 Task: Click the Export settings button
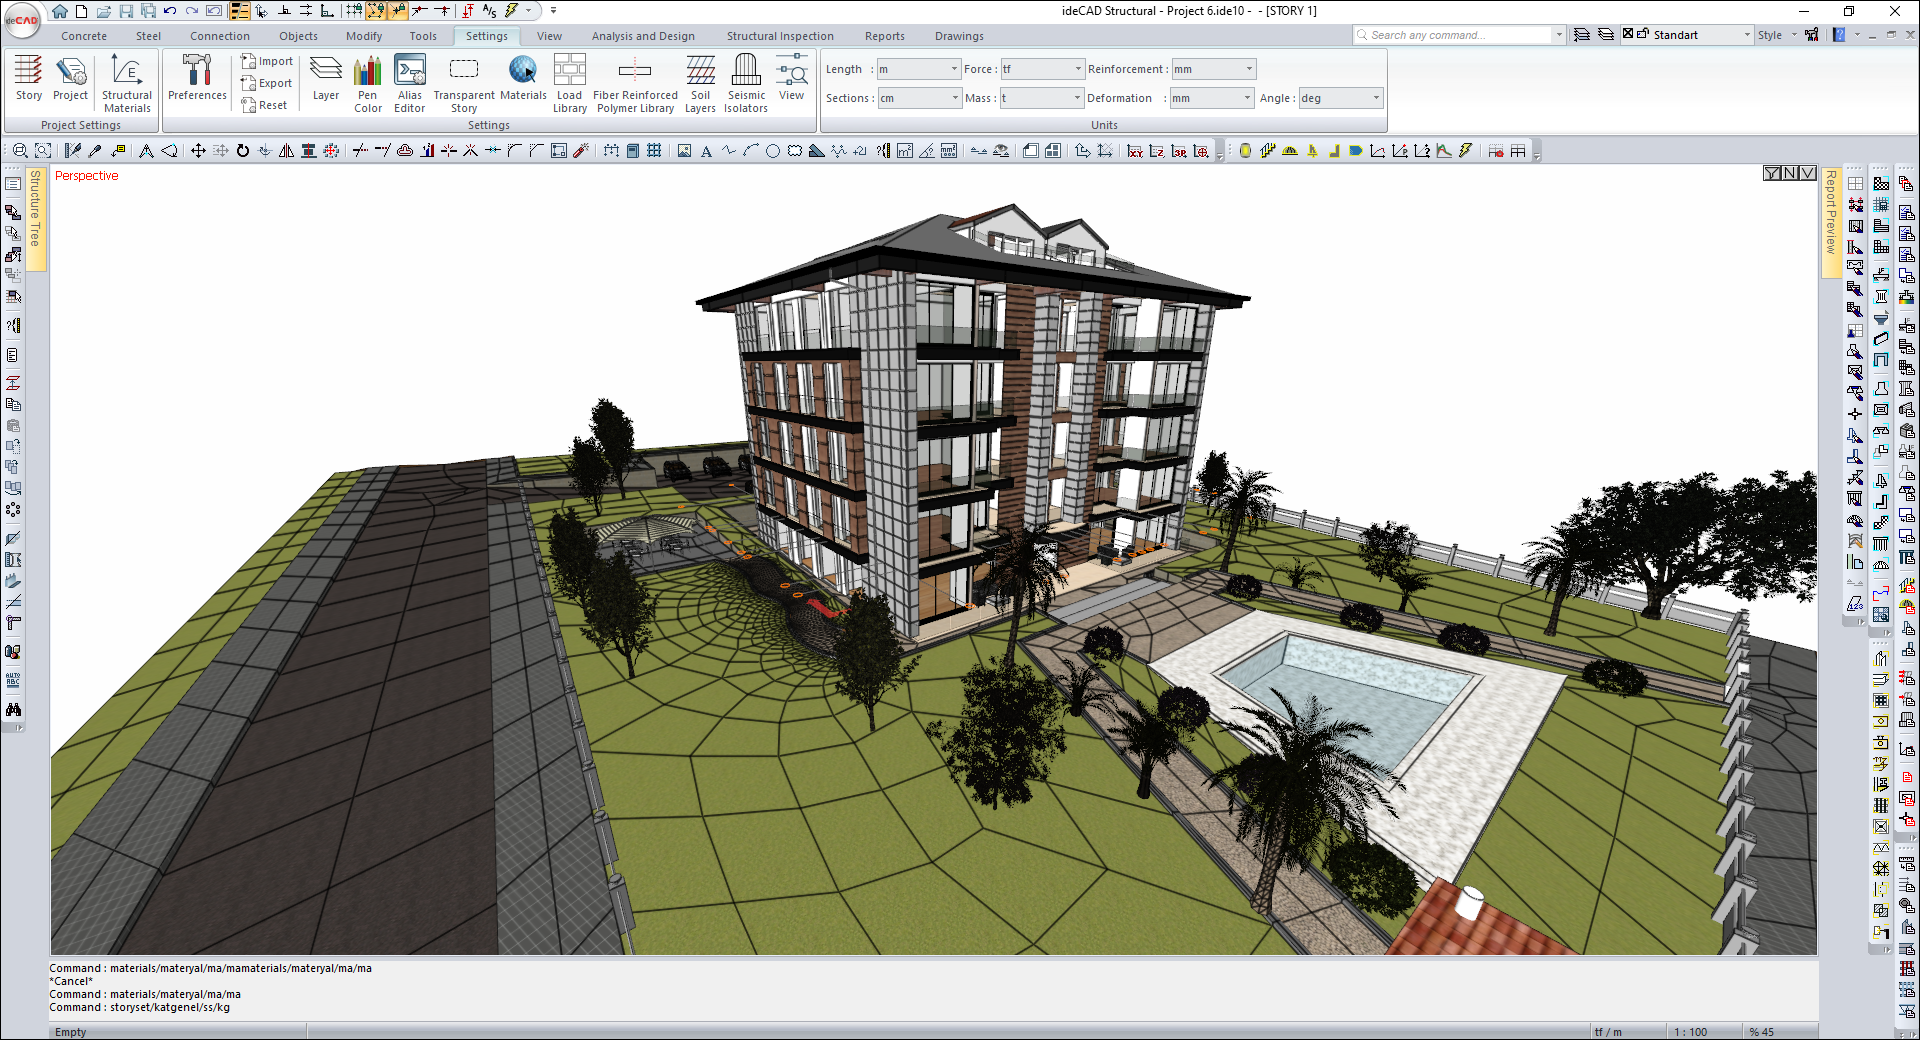point(267,83)
